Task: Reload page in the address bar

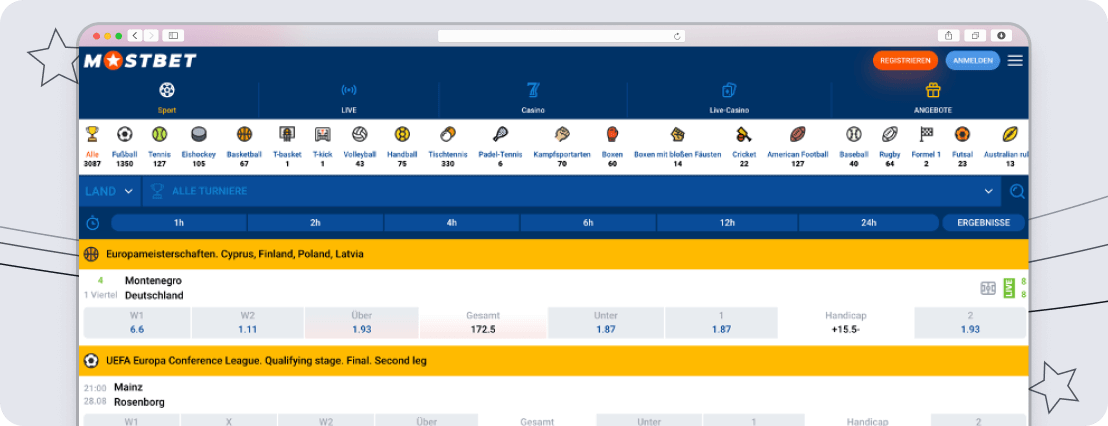Action: tap(677, 36)
